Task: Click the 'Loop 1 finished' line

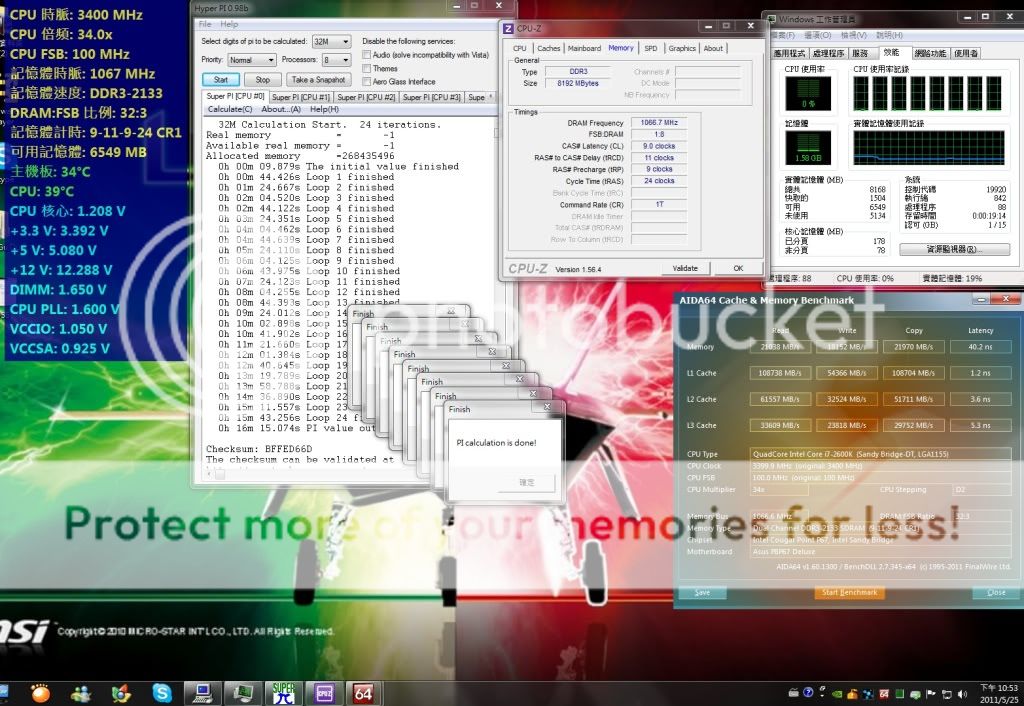Action: click(306, 177)
